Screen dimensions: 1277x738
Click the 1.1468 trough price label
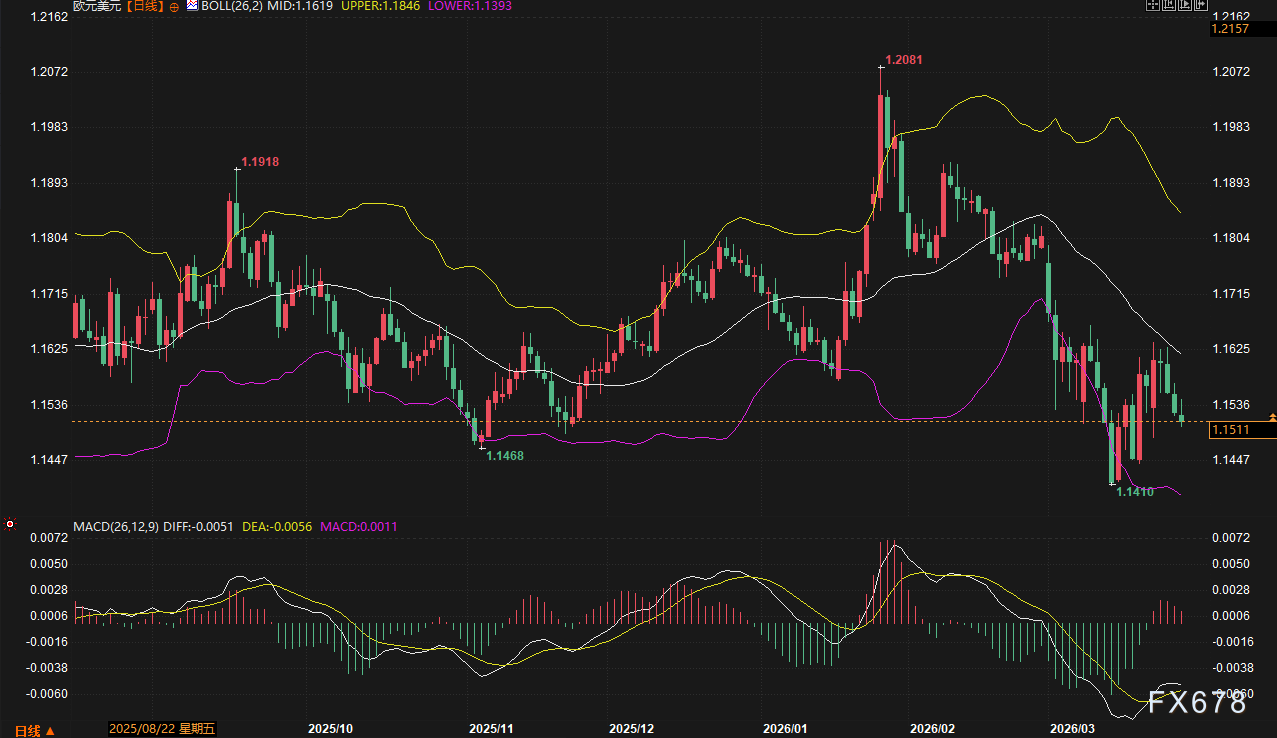coord(504,455)
